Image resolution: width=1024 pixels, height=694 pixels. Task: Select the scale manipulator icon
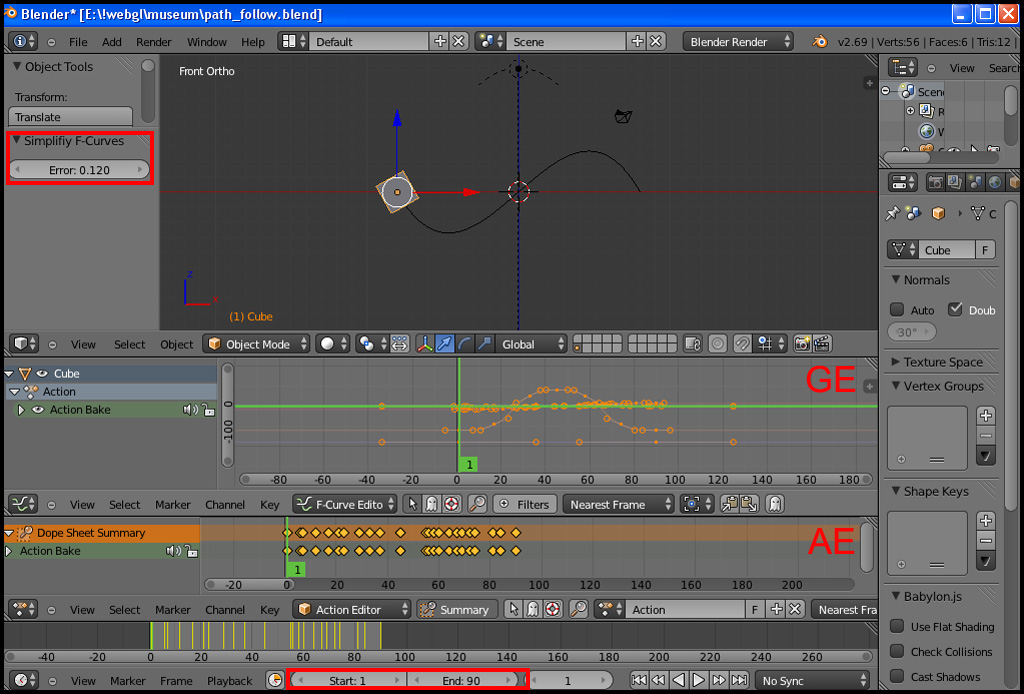pos(484,343)
